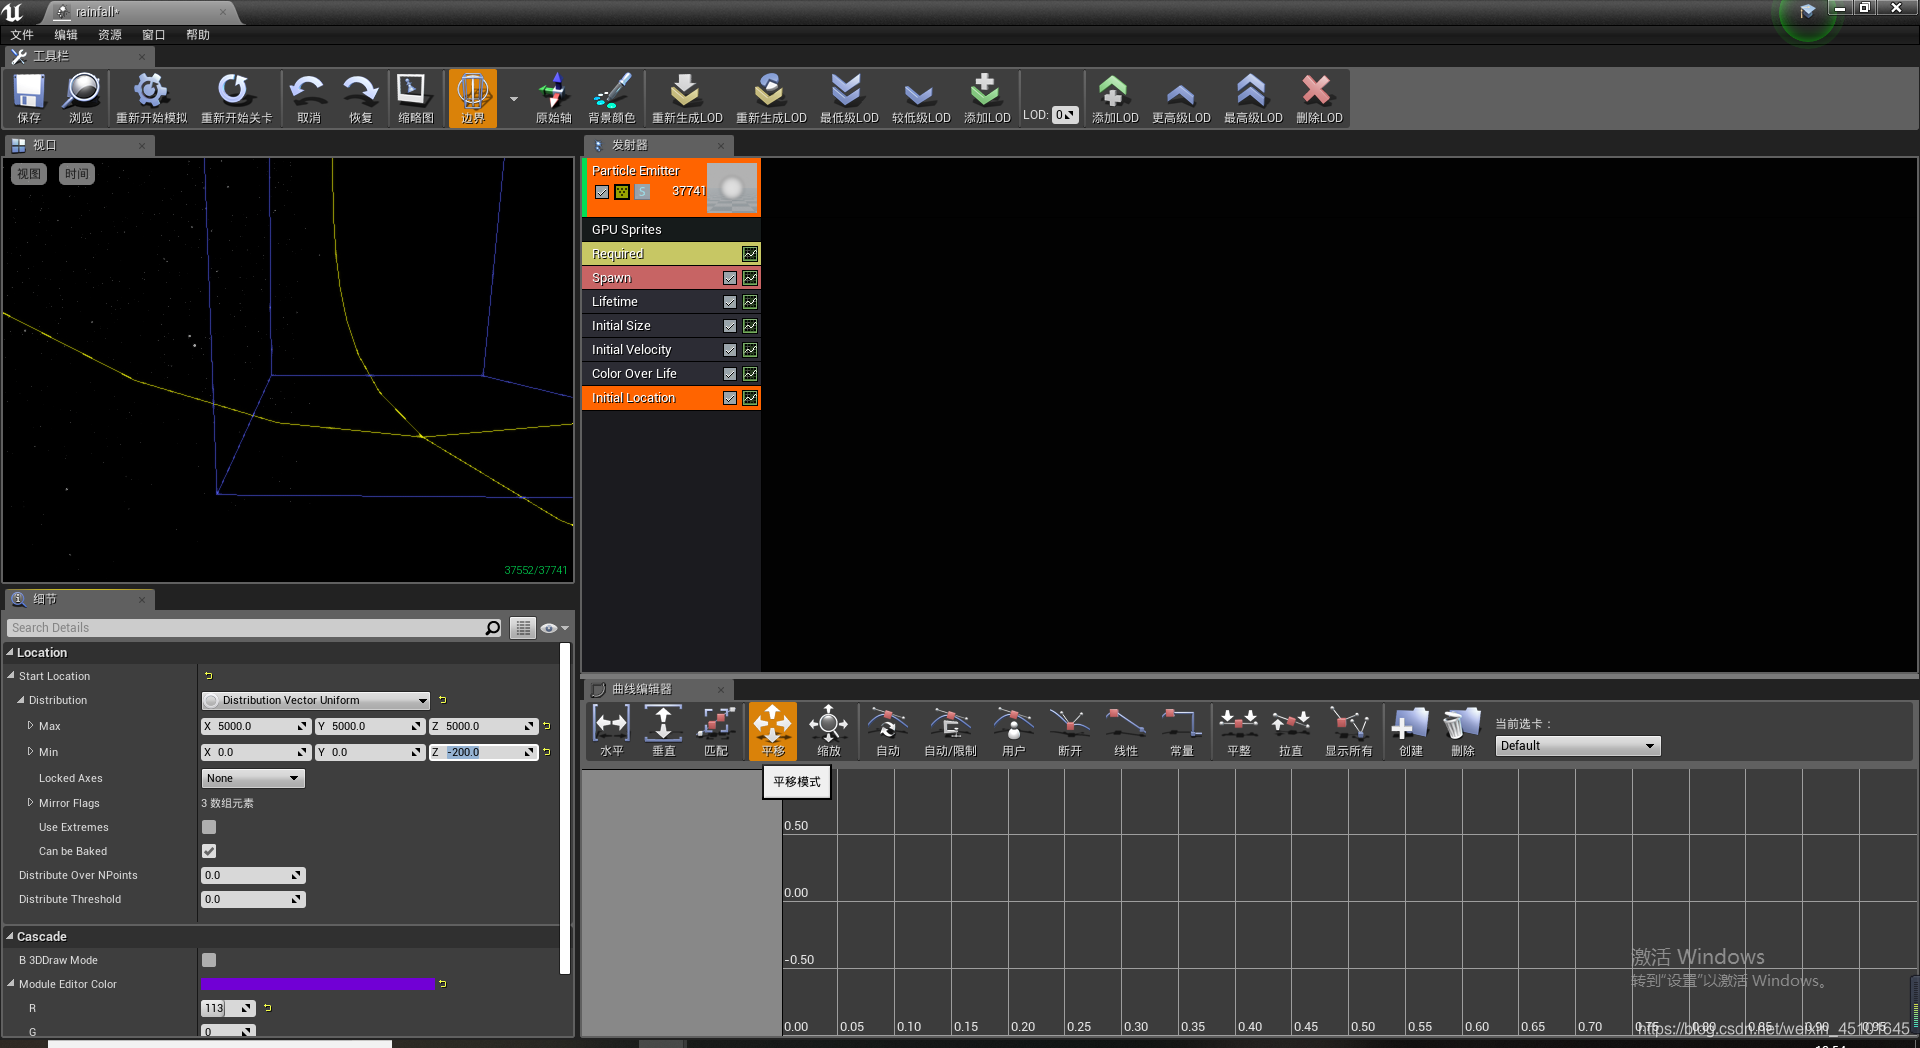Viewport: 1920px width, 1048px height.
Task: Set curve tangent to 自动
Action: pyautogui.click(x=887, y=730)
